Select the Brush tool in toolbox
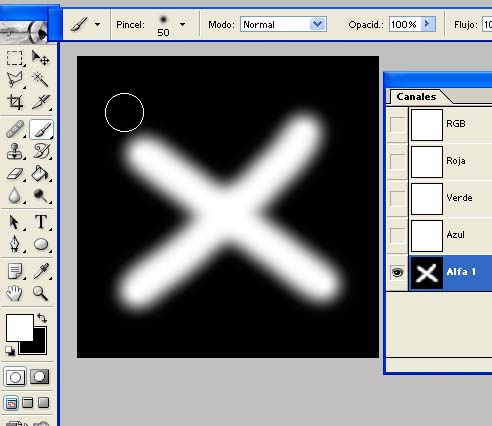The width and height of the screenshot is (492, 426). (41, 129)
